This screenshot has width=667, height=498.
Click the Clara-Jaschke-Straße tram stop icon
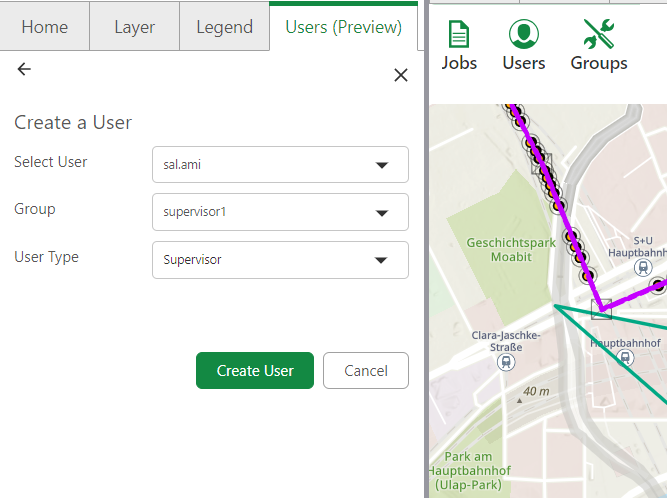click(507, 363)
